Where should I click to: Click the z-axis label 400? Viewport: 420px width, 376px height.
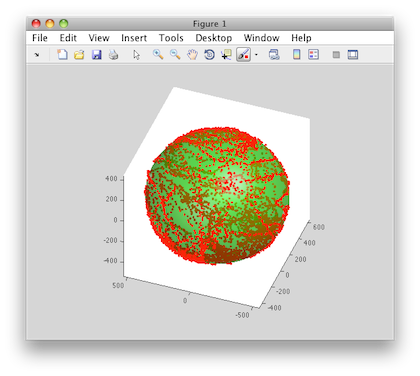pos(111,179)
